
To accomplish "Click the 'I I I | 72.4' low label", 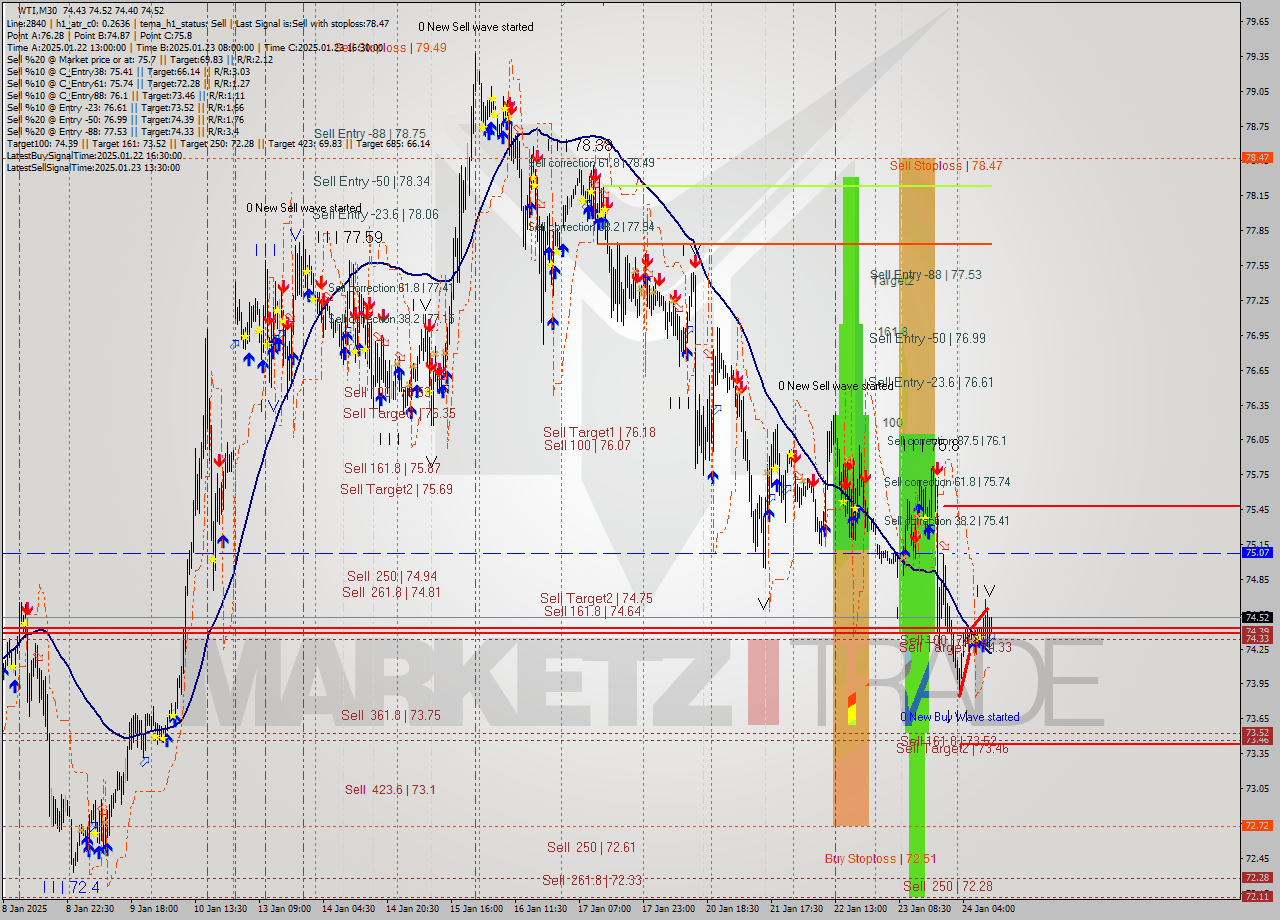I will tap(70, 887).
